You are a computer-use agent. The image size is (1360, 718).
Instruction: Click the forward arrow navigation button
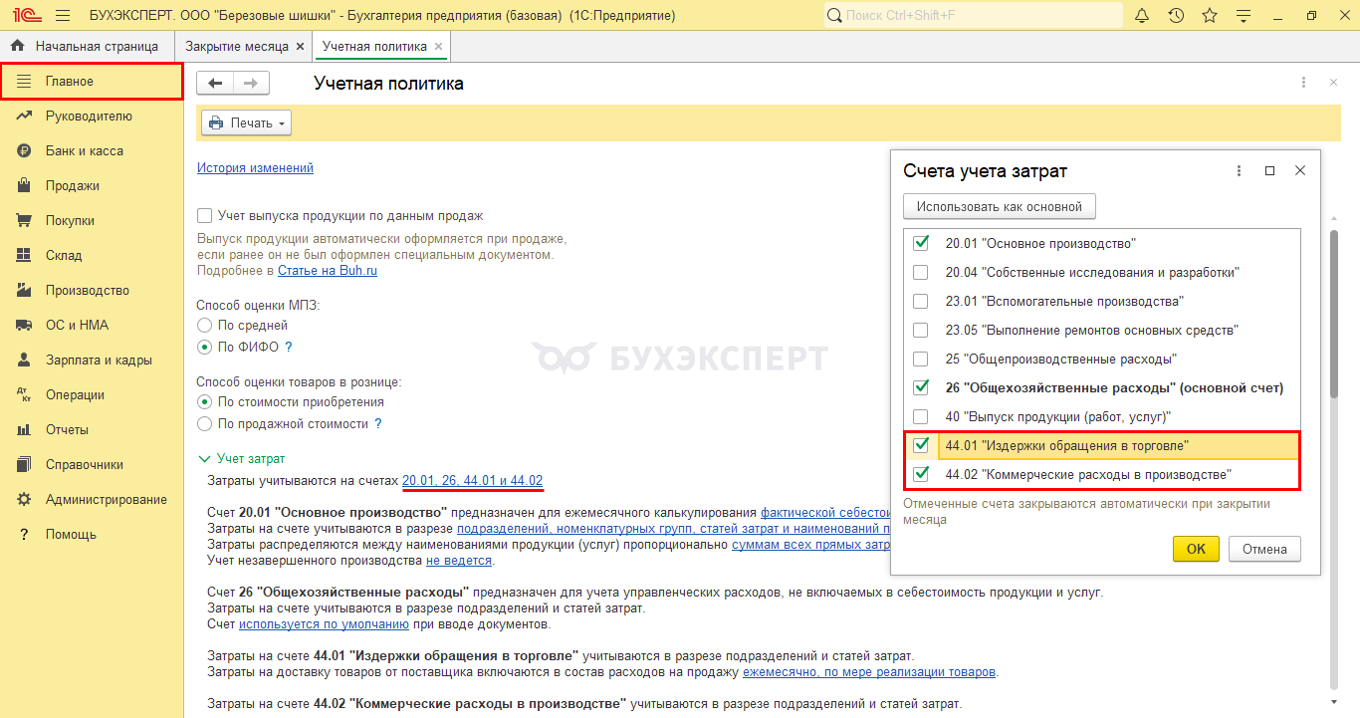pyautogui.click(x=251, y=83)
